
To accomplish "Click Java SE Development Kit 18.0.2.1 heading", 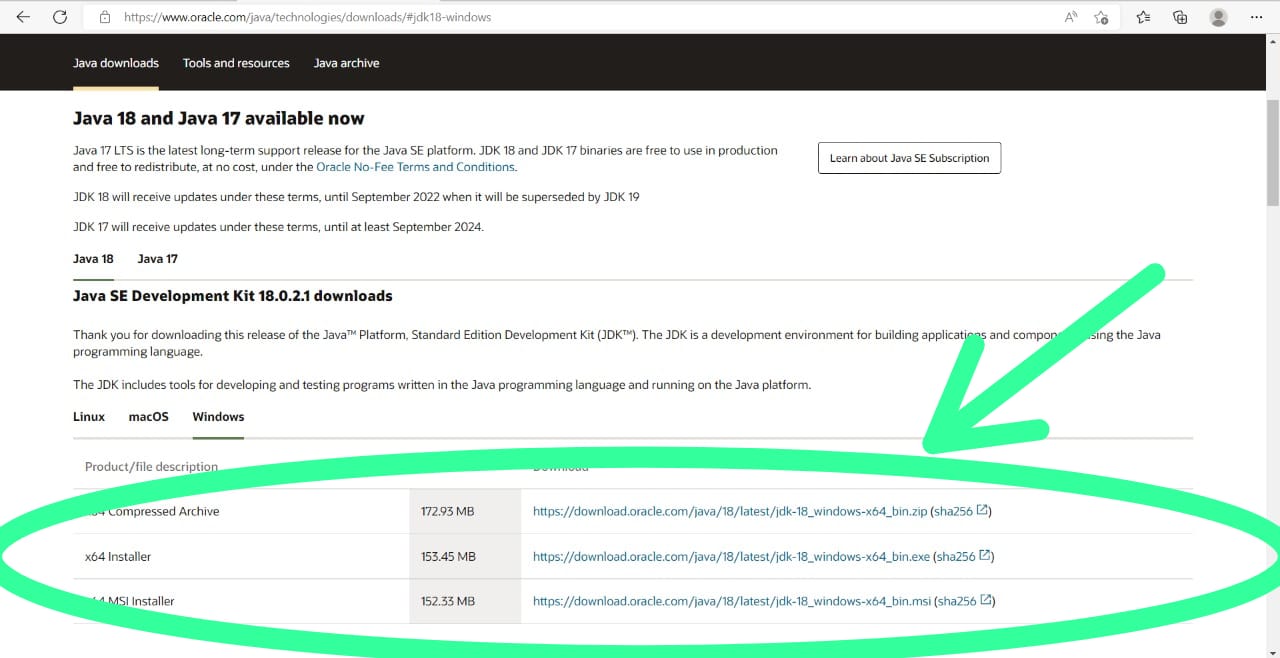I will point(233,296).
